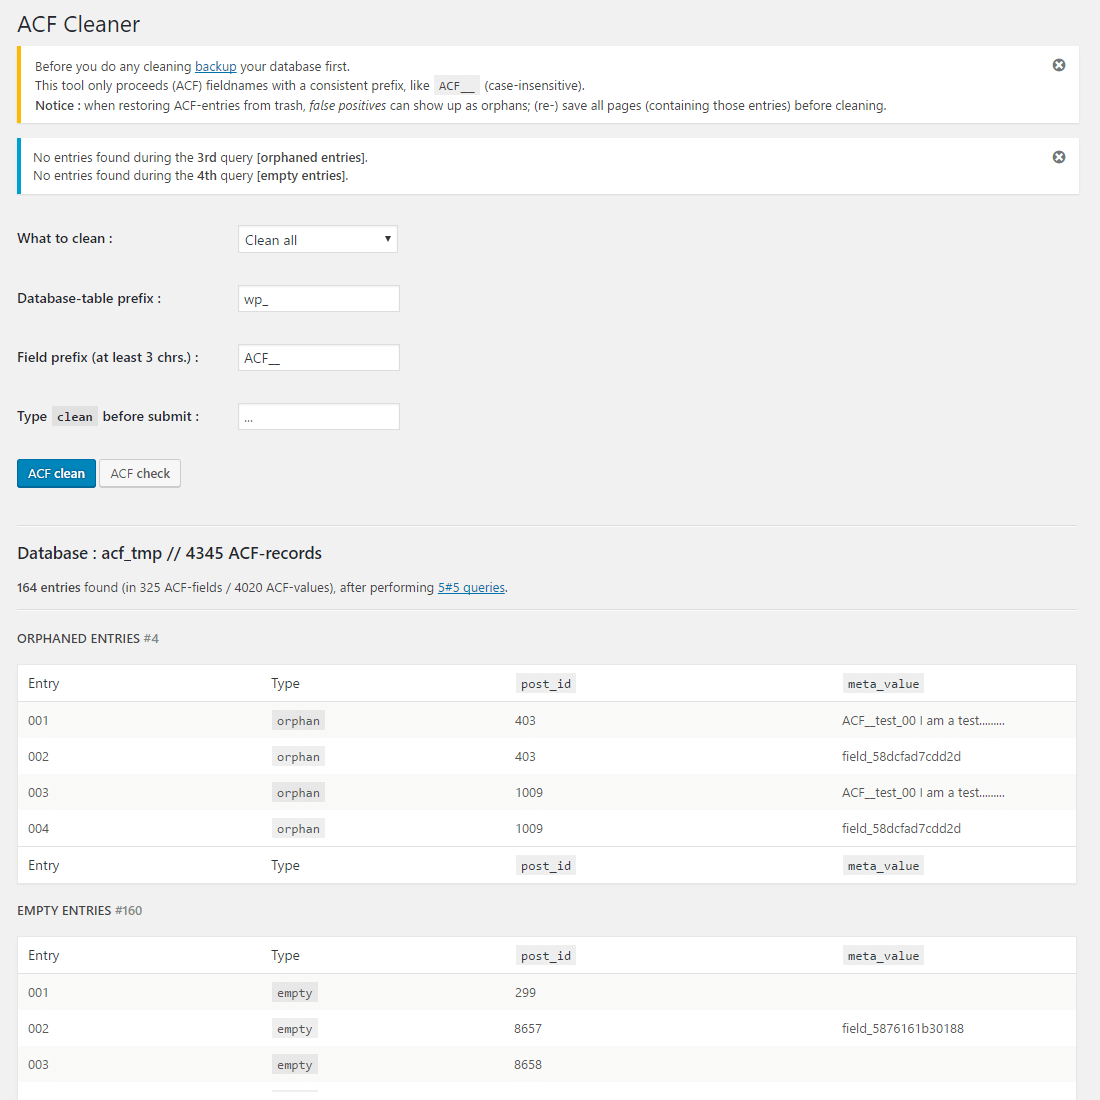Click the Database-table prefix field

point(318,299)
